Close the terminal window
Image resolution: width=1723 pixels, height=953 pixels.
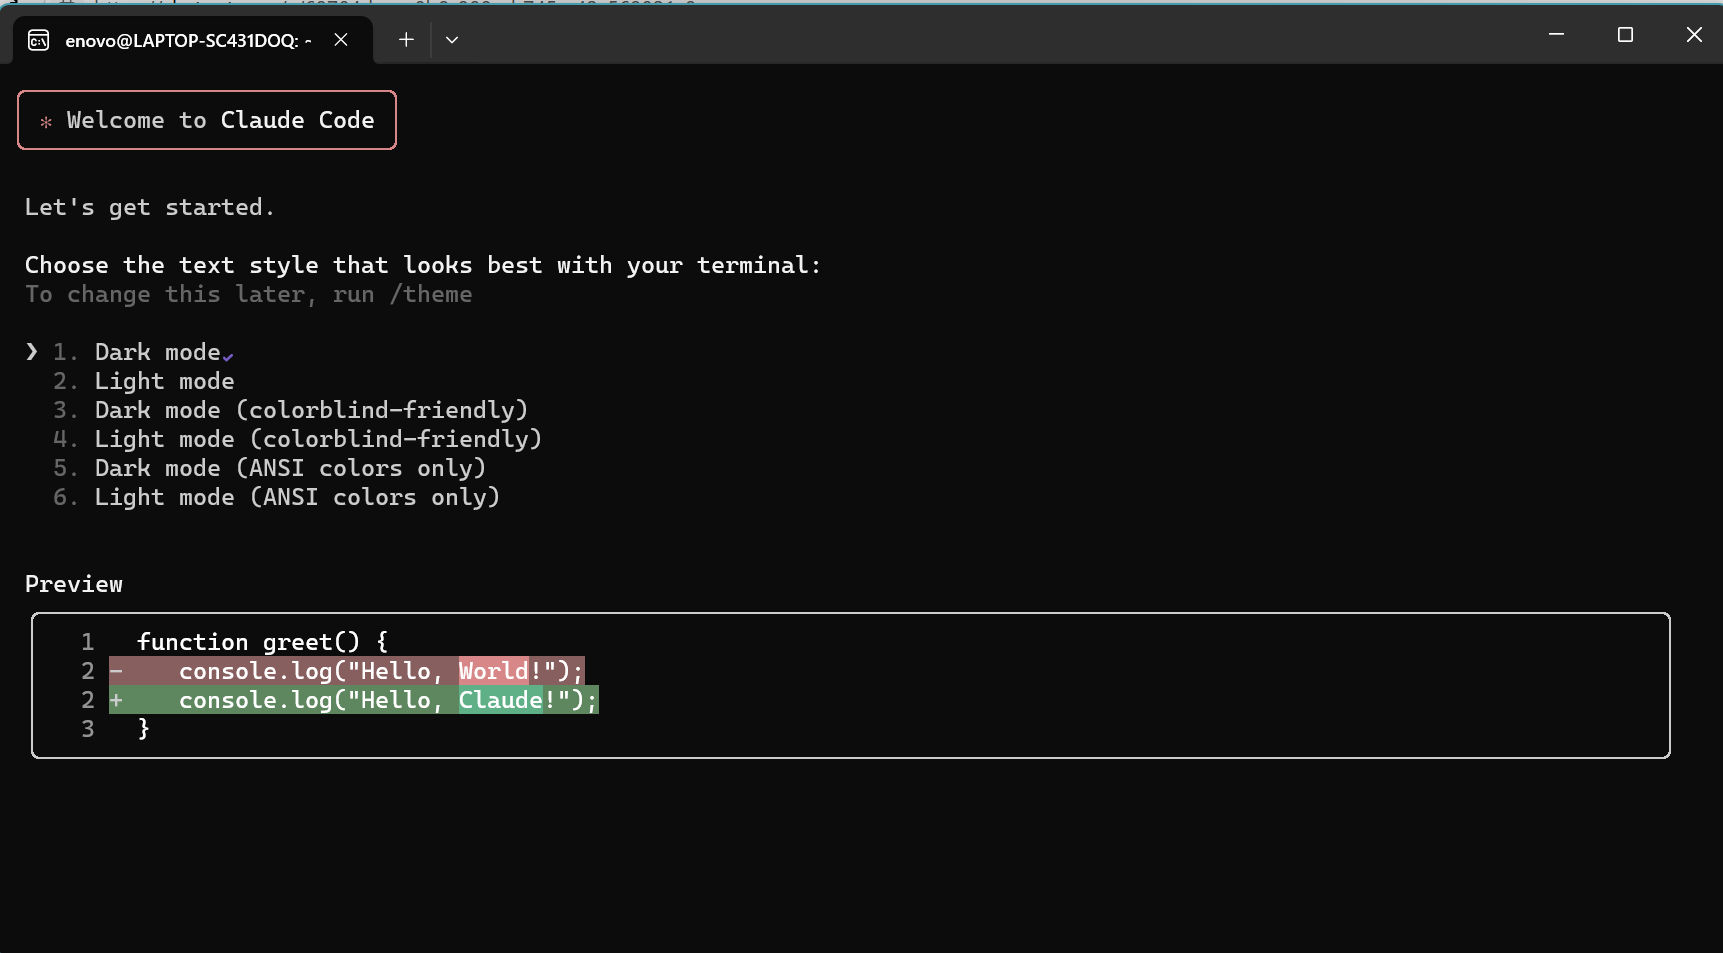(x=1694, y=35)
